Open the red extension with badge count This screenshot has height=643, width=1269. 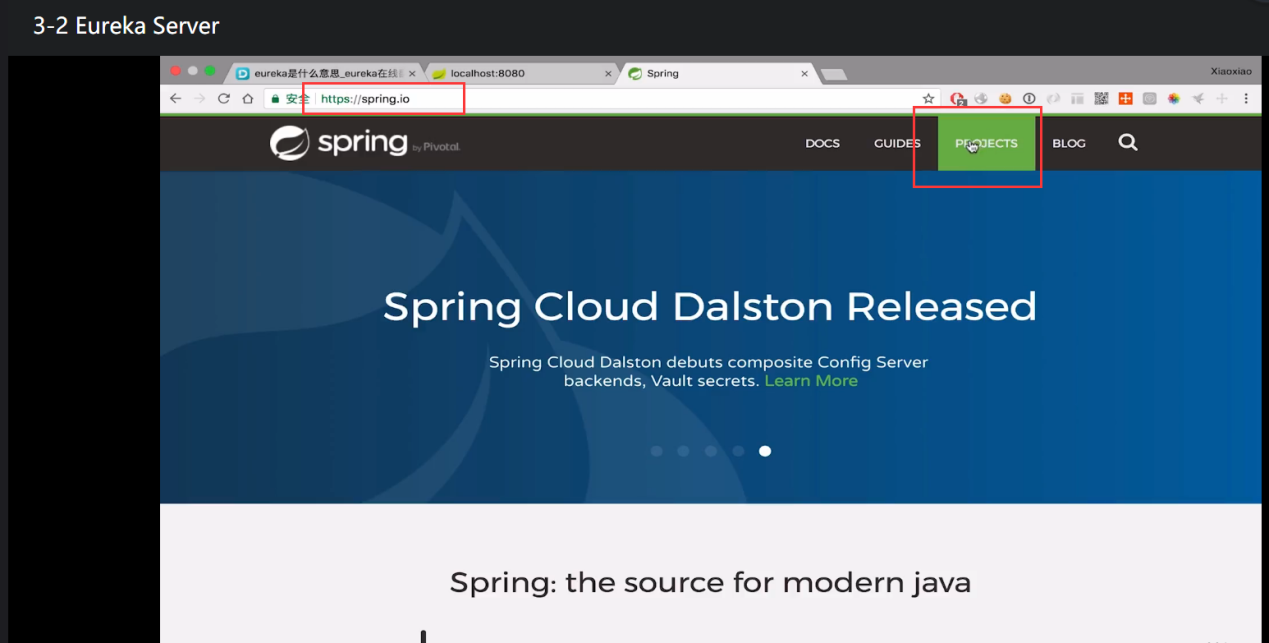958,99
